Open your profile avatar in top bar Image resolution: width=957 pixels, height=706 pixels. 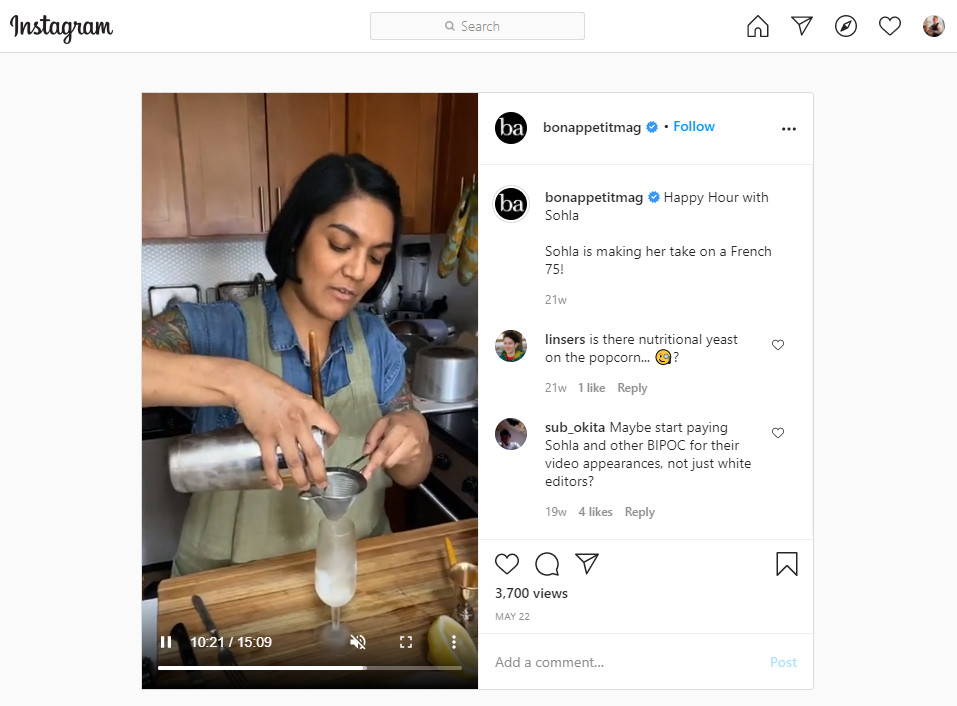933,26
